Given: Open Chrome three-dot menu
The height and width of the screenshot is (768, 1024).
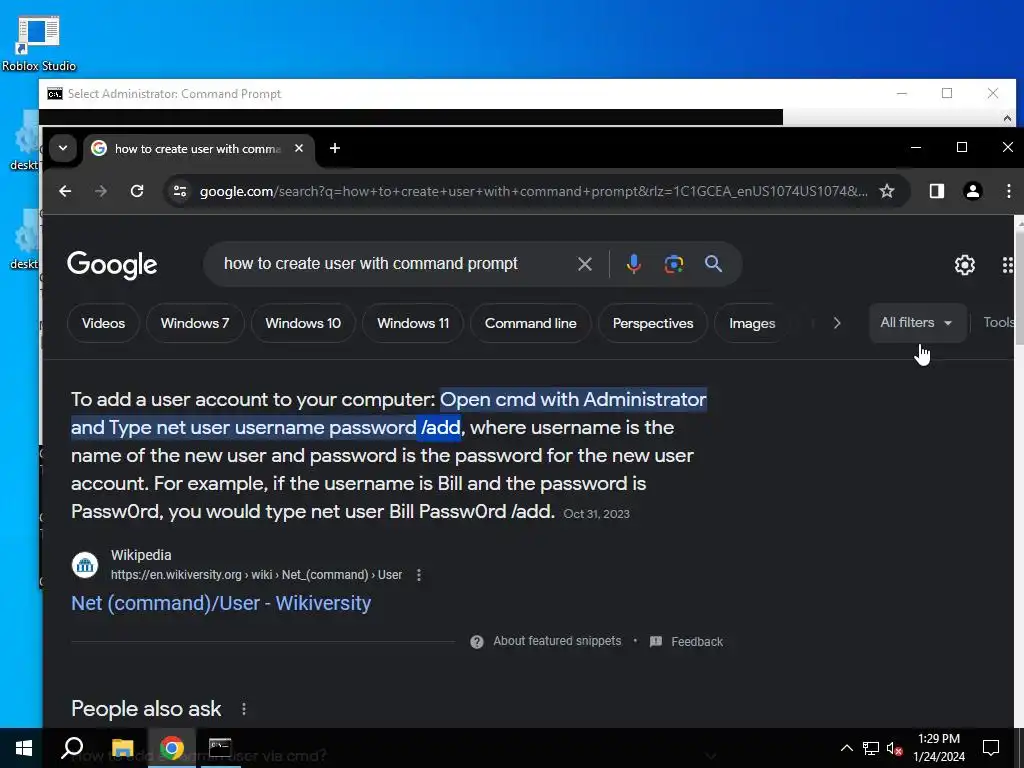Looking at the screenshot, I should click(x=1008, y=191).
